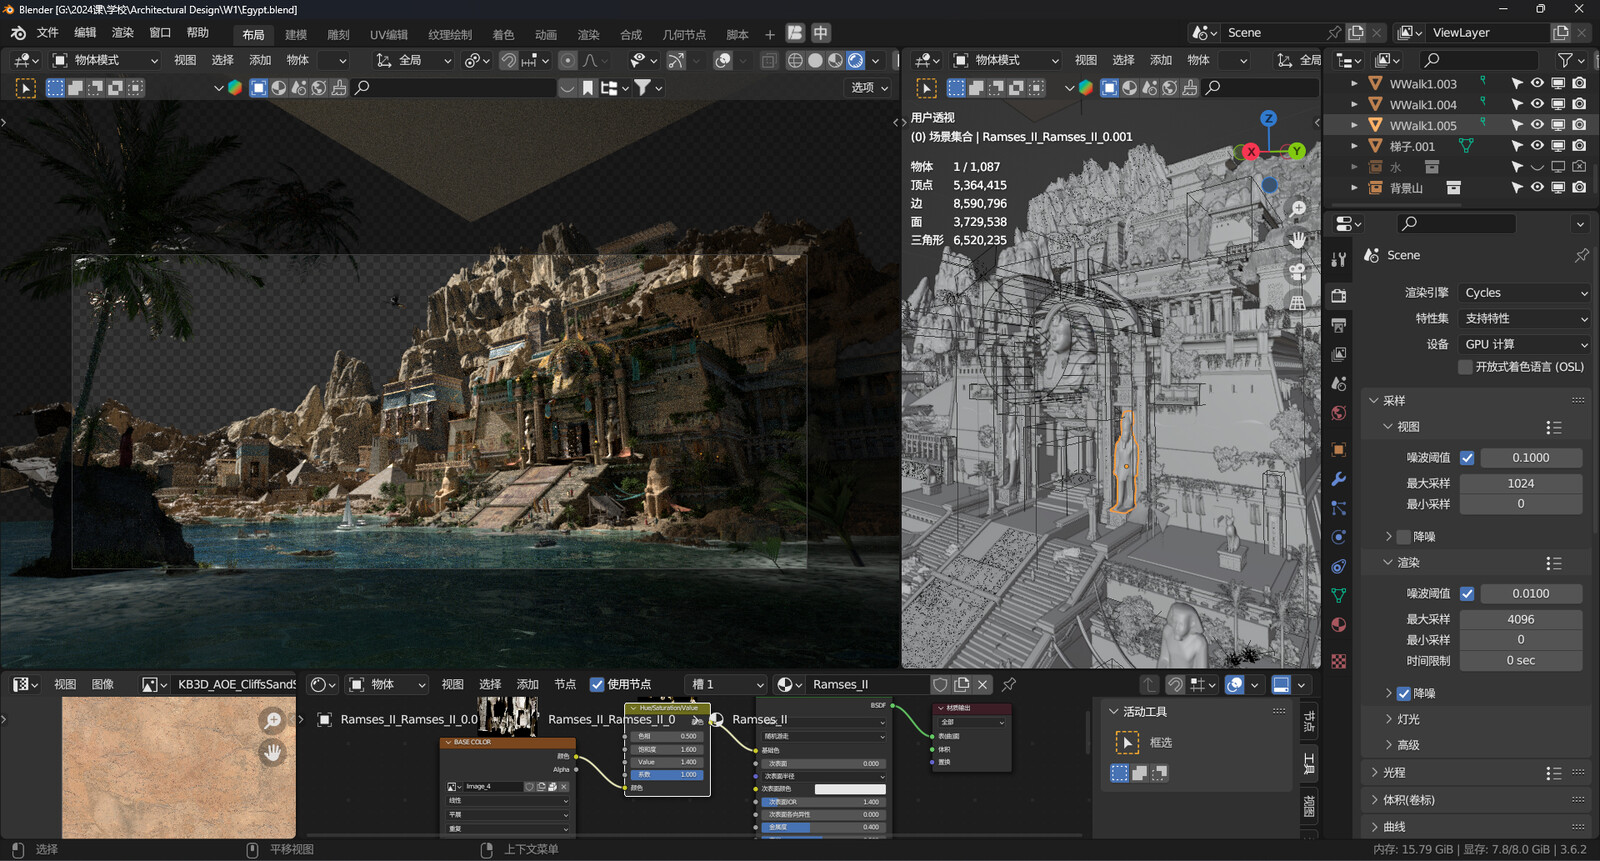Open the Output properties tab icon

(1339, 325)
